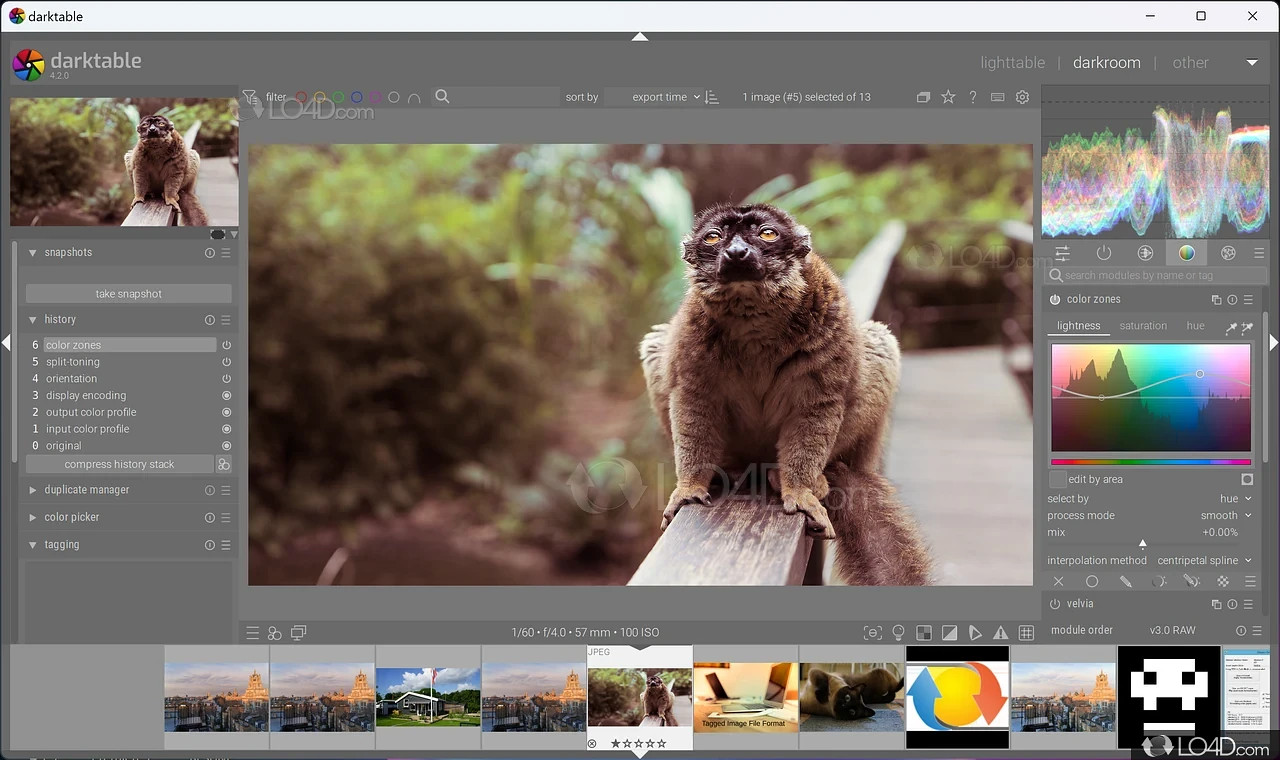This screenshot has height=760, width=1280.
Task: Choose uniform blending circle icon
Action: 1092,581
